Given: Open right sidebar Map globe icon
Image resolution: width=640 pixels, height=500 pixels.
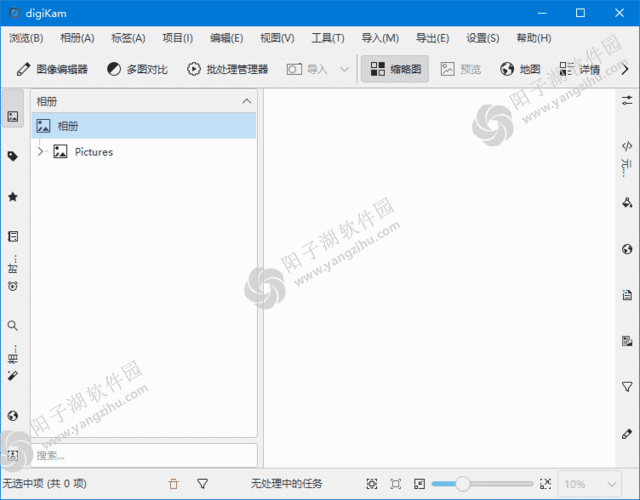Looking at the screenshot, I should tap(627, 249).
